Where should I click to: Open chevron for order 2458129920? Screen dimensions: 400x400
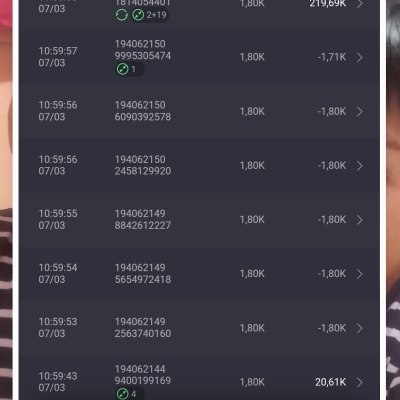(x=360, y=166)
